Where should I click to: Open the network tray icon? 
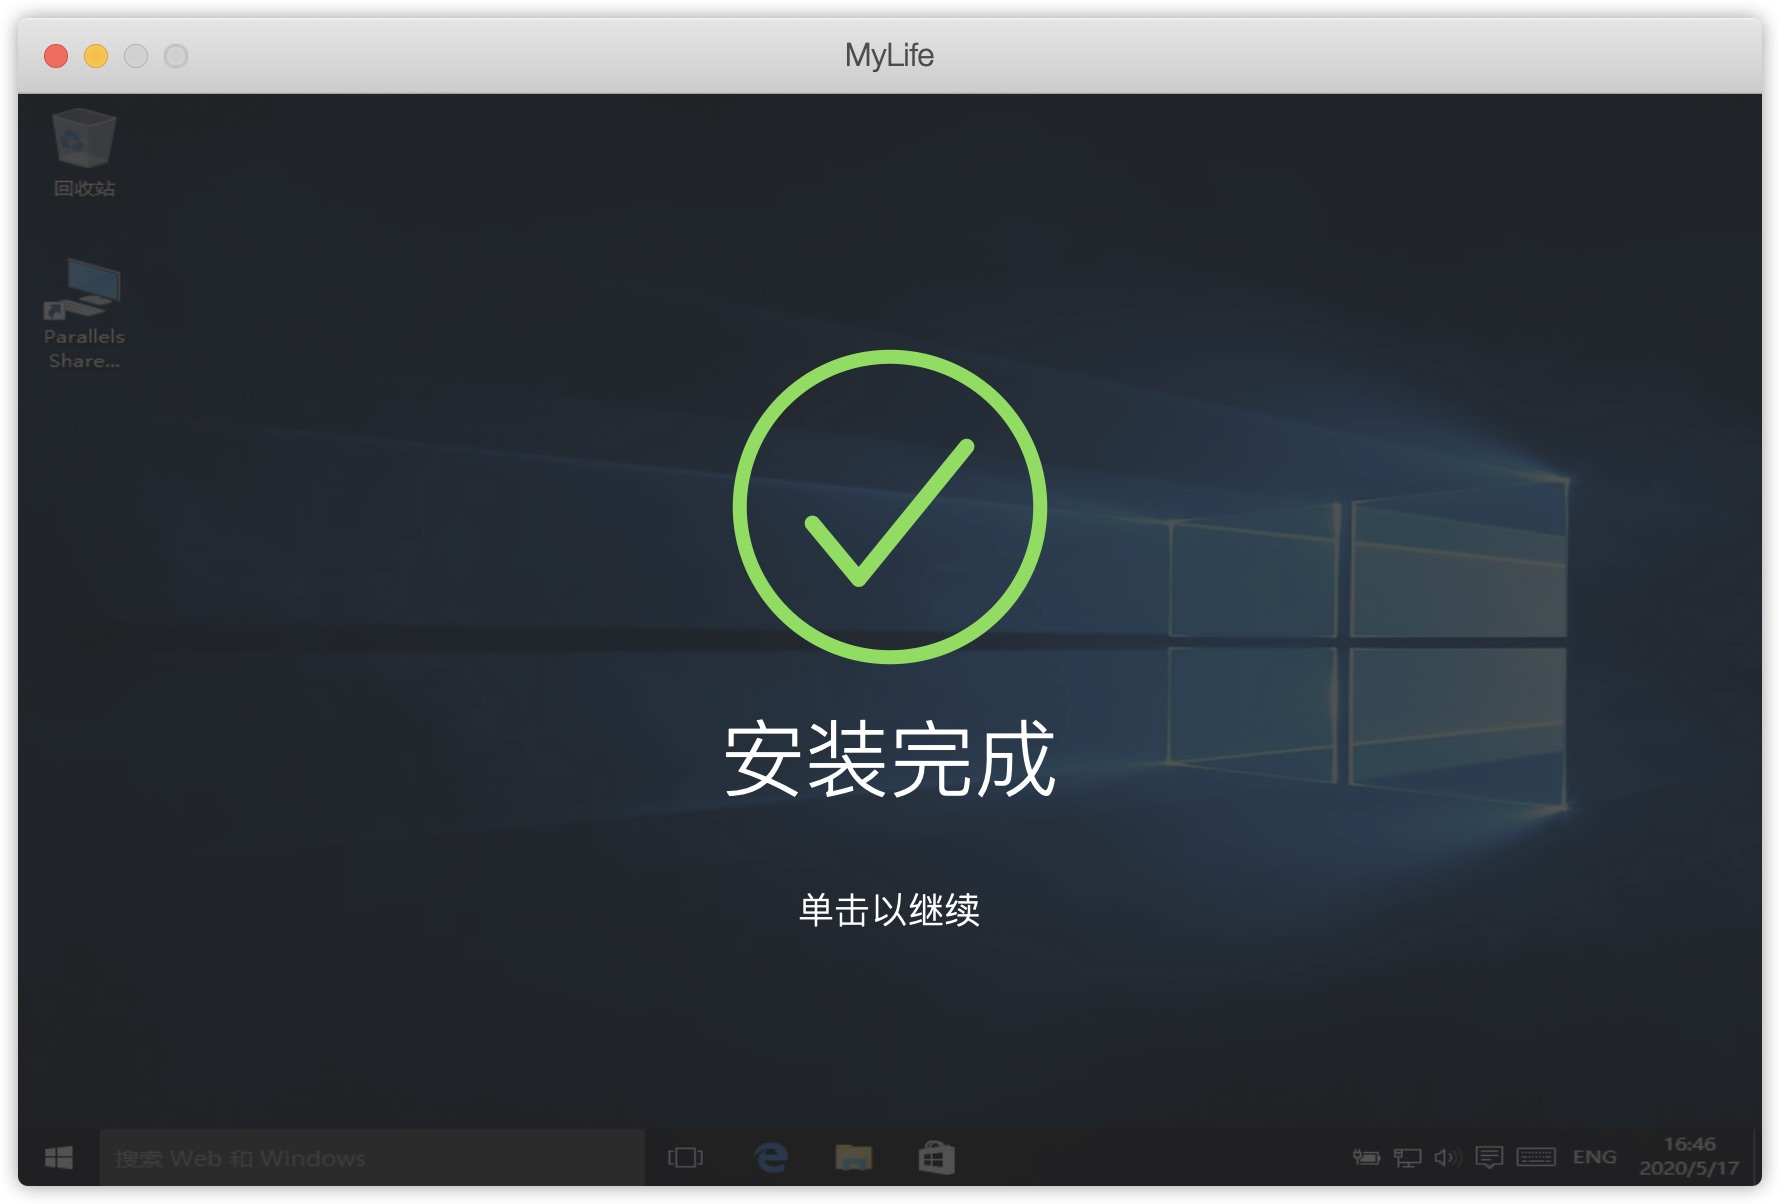1407,1157
